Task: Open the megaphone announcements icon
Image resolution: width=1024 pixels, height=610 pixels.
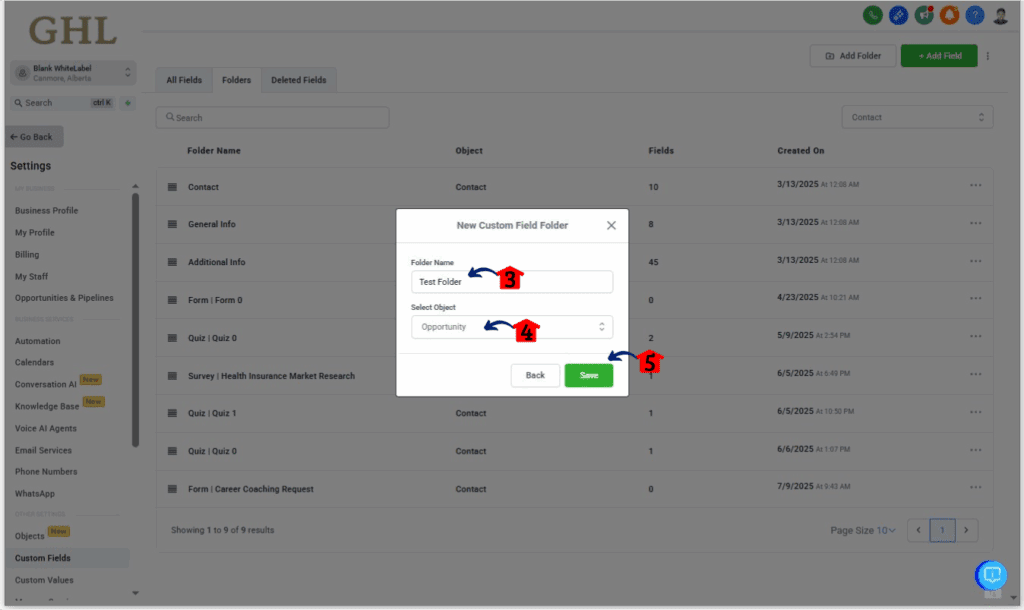Action: 923,15
